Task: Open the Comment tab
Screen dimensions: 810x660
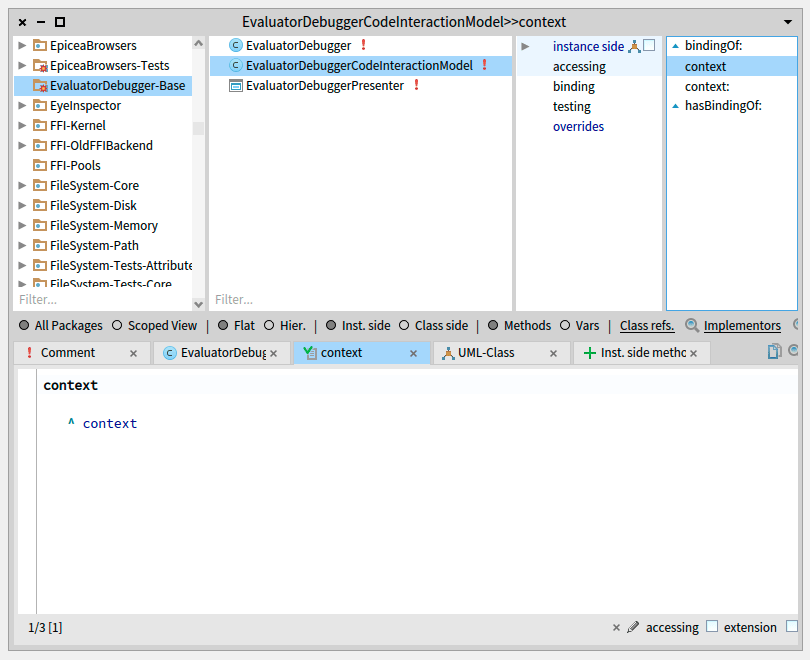Action: [68, 353]
